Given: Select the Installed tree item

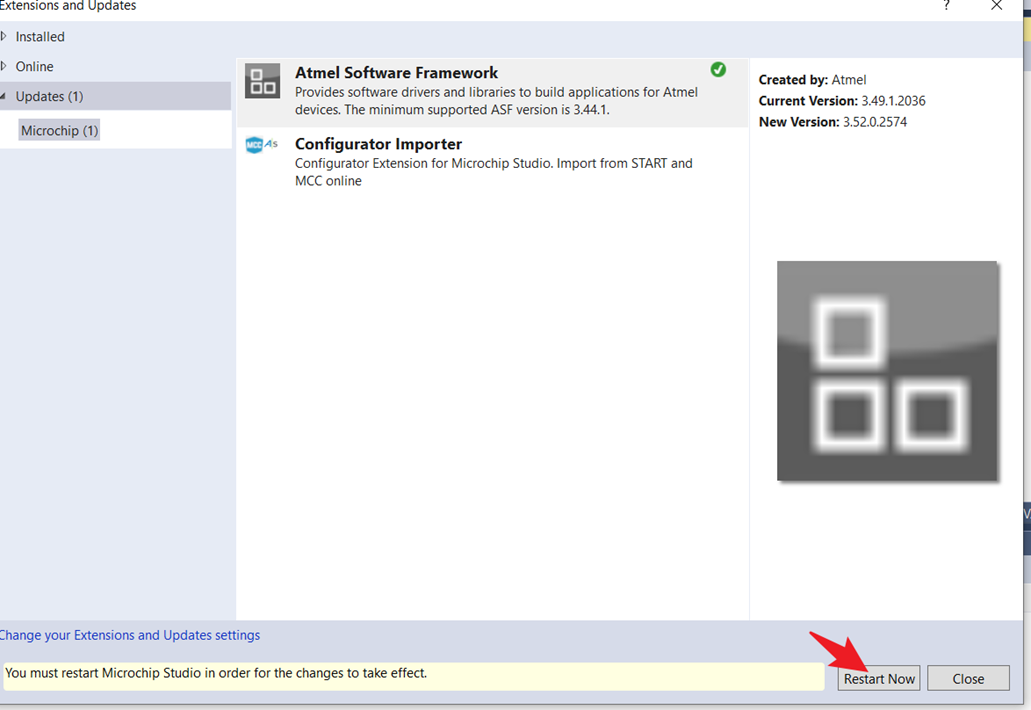Looking at the screenshot, I should [40, 37].
